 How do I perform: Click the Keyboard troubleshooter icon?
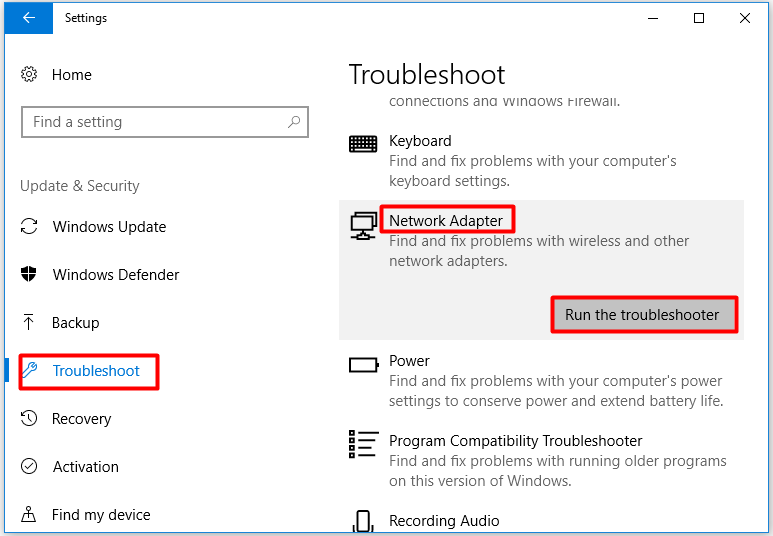363,143
